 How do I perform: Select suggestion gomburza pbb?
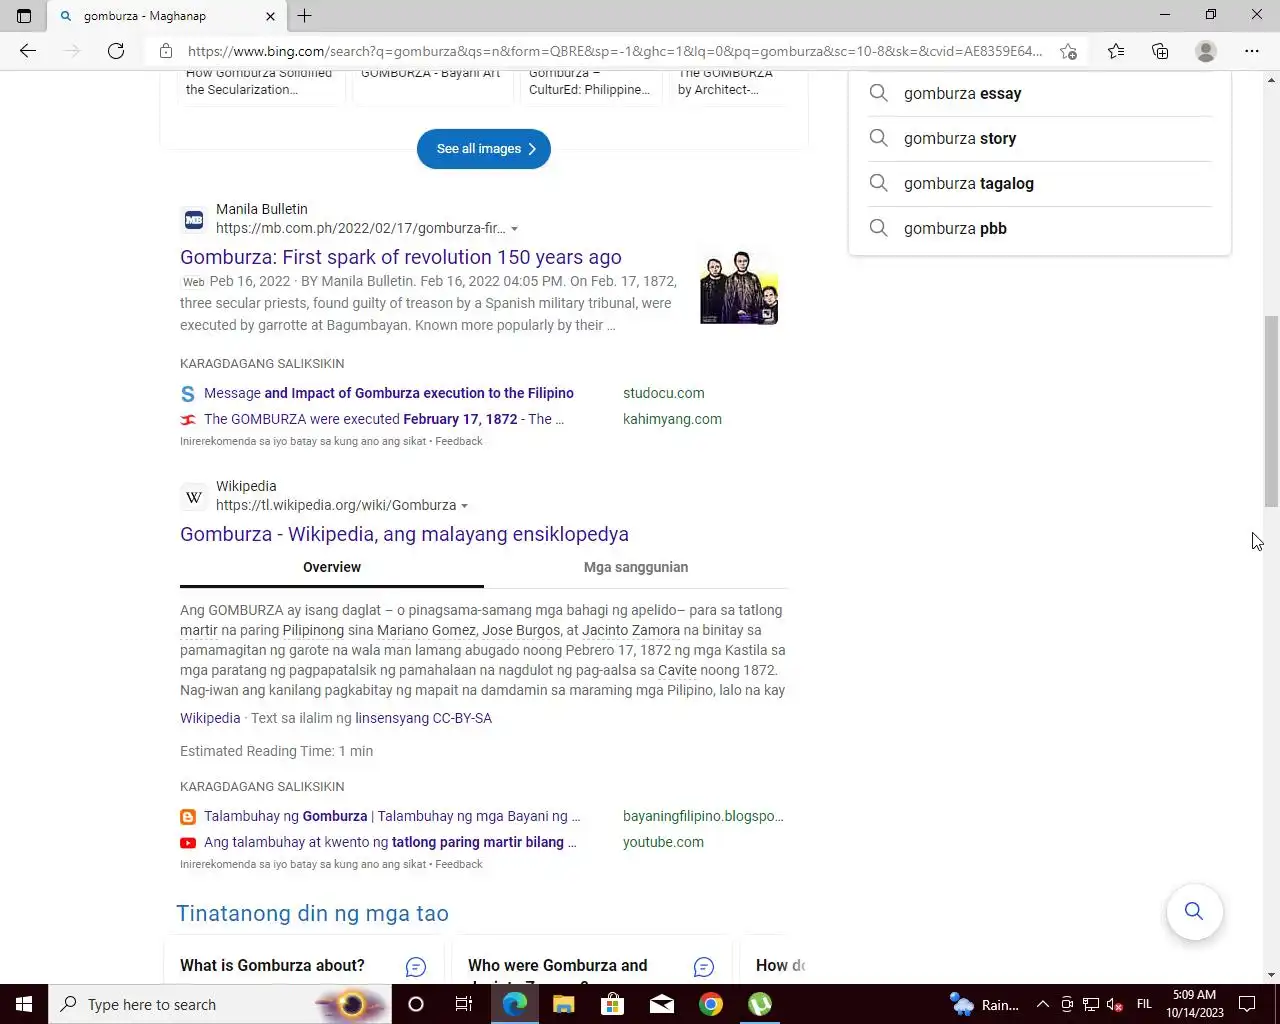[1040, 229]
